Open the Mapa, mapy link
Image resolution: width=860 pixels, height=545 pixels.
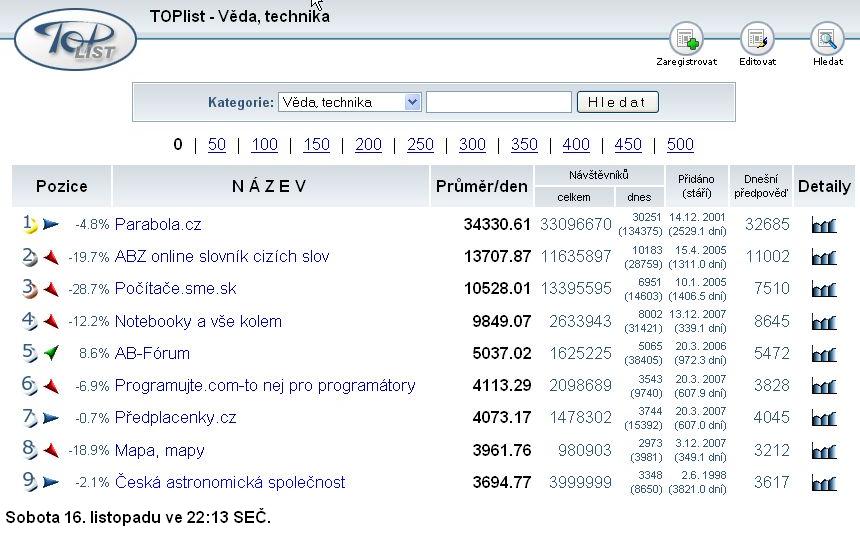pyautogui.click(x=160, y=451)
